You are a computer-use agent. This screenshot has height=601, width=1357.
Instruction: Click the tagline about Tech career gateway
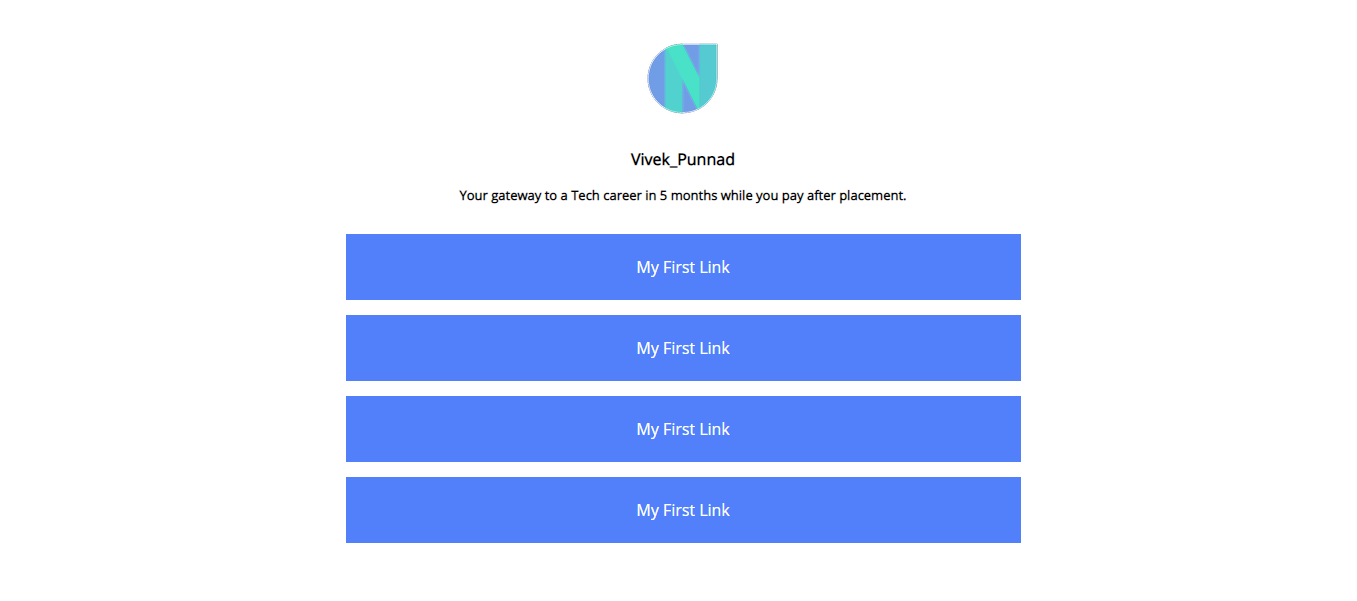pos(683,196)
